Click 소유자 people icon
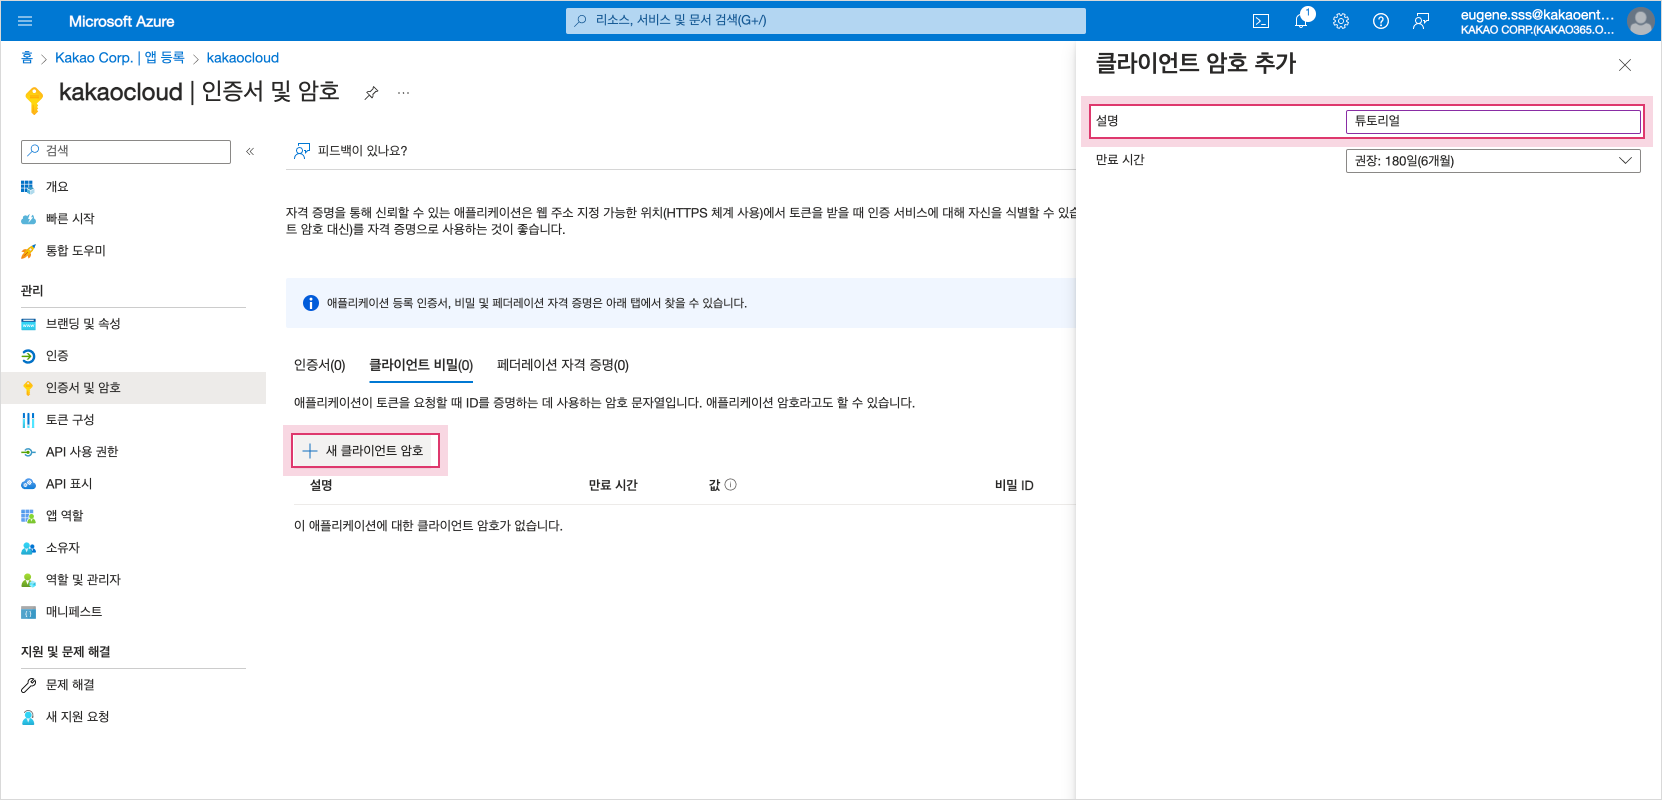 (28, 548)
